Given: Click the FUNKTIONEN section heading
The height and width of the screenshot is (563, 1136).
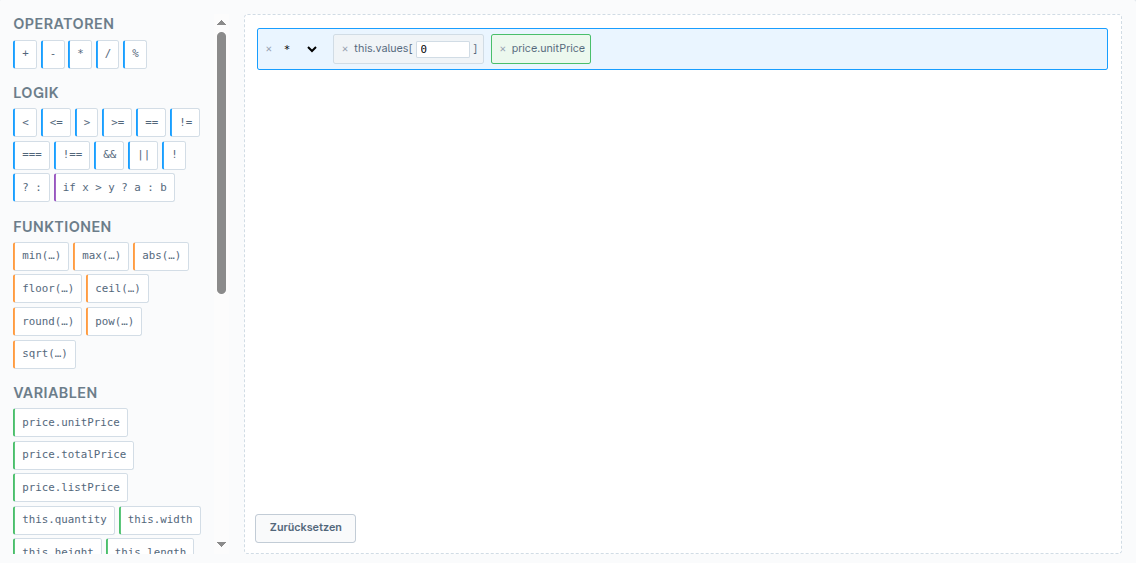Looking at the screenshot, I should point(62,227).
